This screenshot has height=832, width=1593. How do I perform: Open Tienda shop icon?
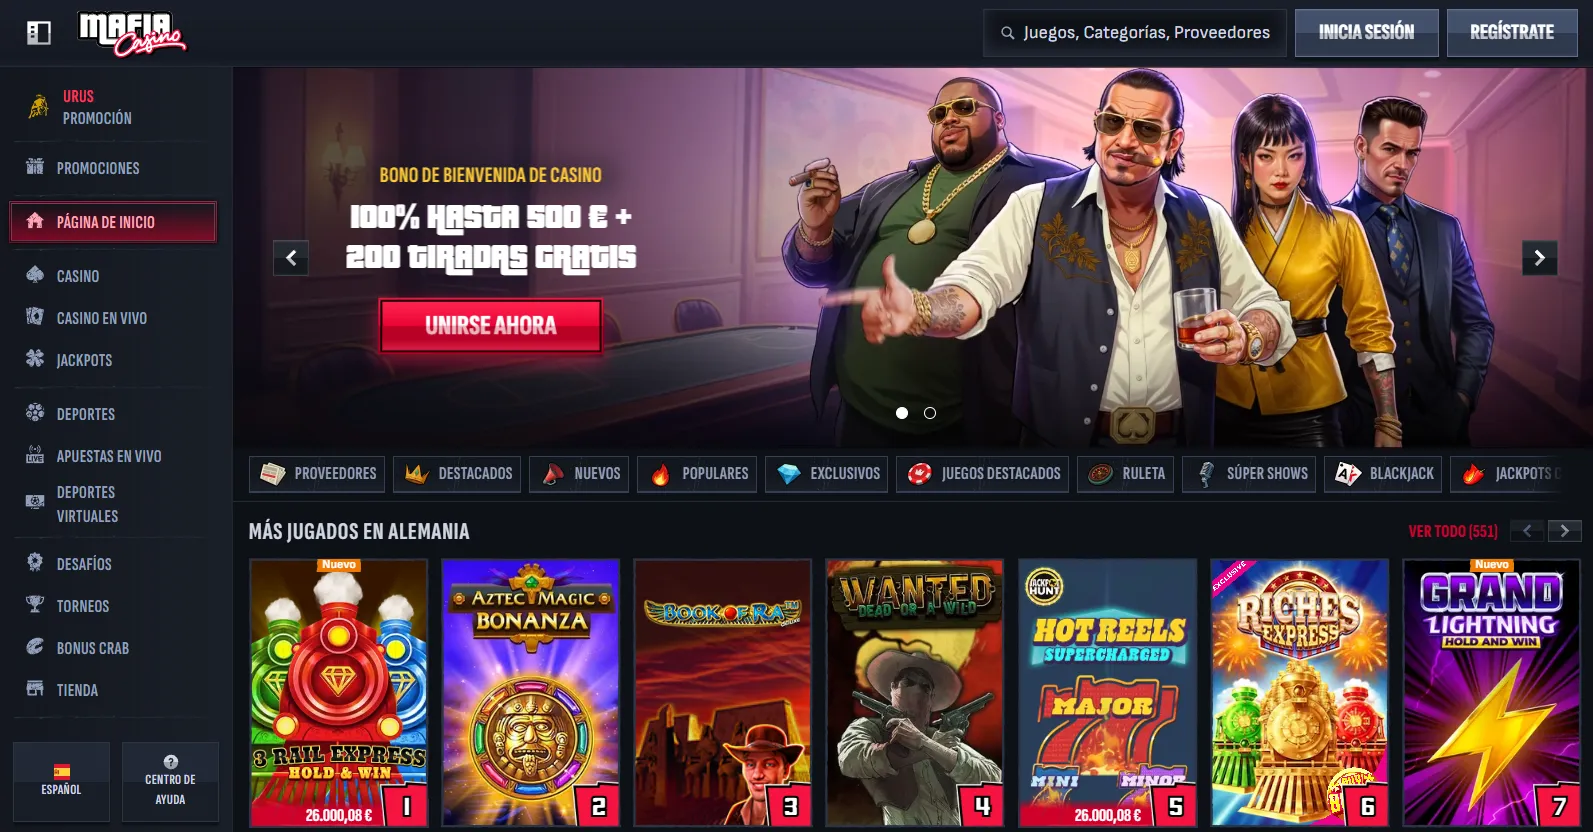[35, 689]
